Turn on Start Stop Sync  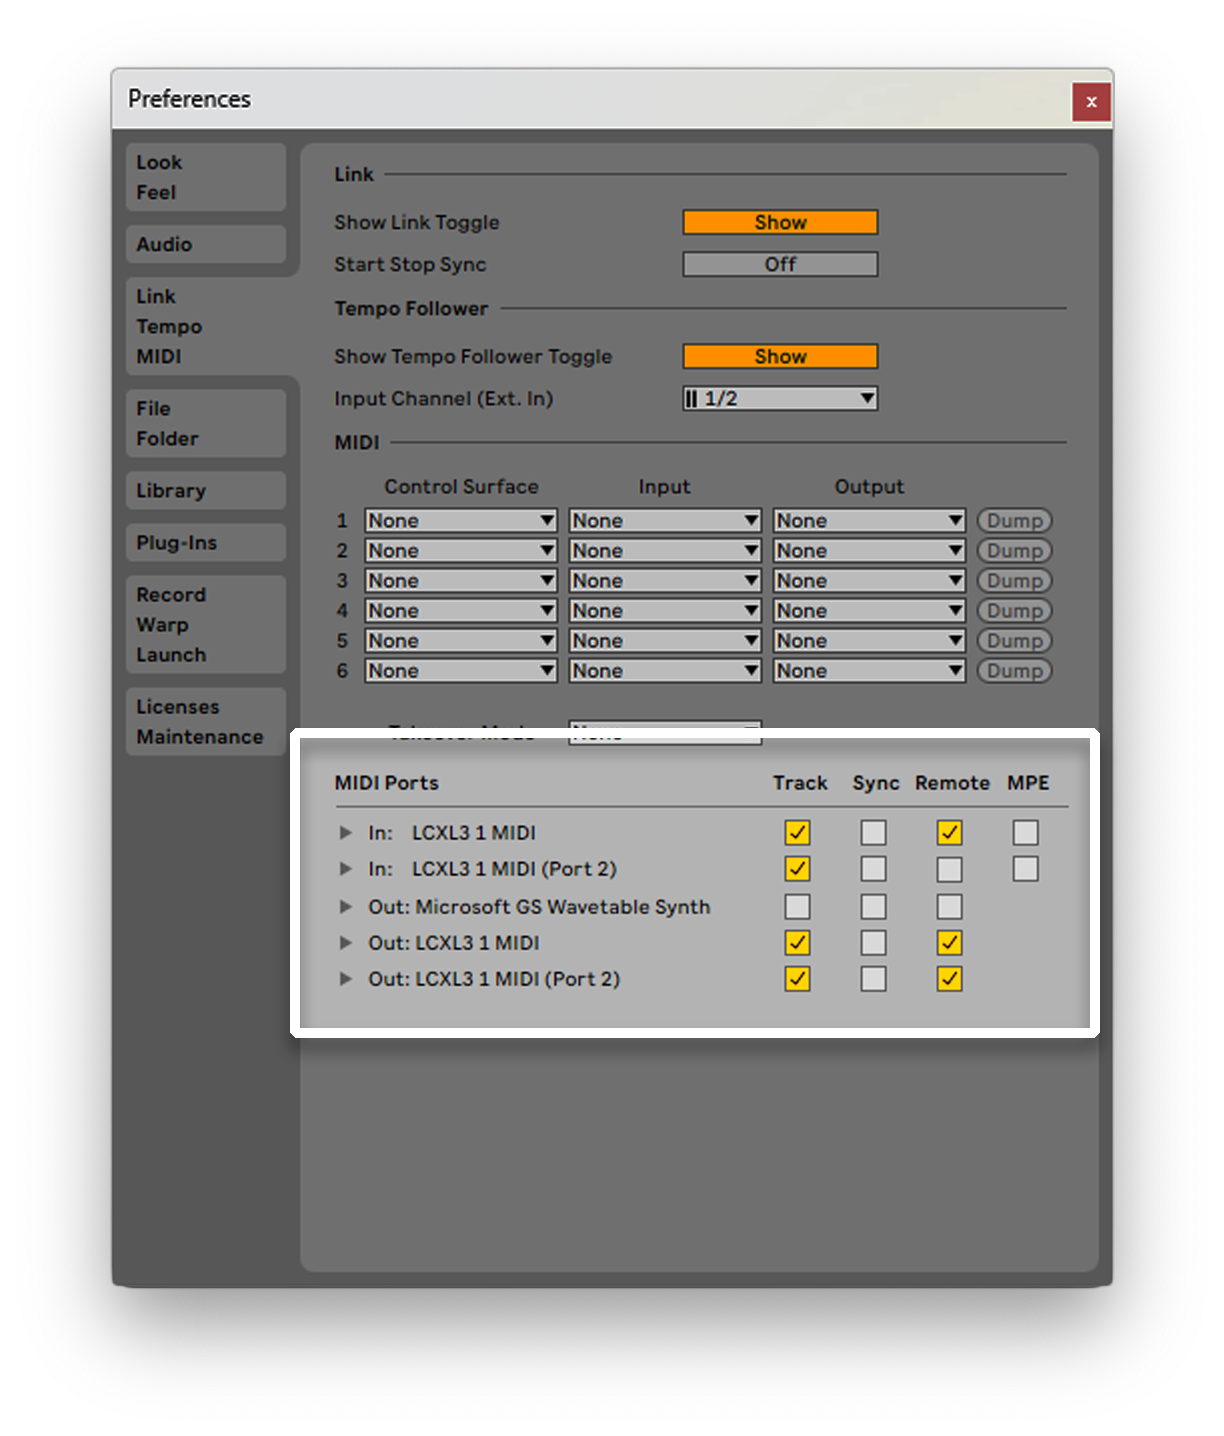tap(780, 264)
